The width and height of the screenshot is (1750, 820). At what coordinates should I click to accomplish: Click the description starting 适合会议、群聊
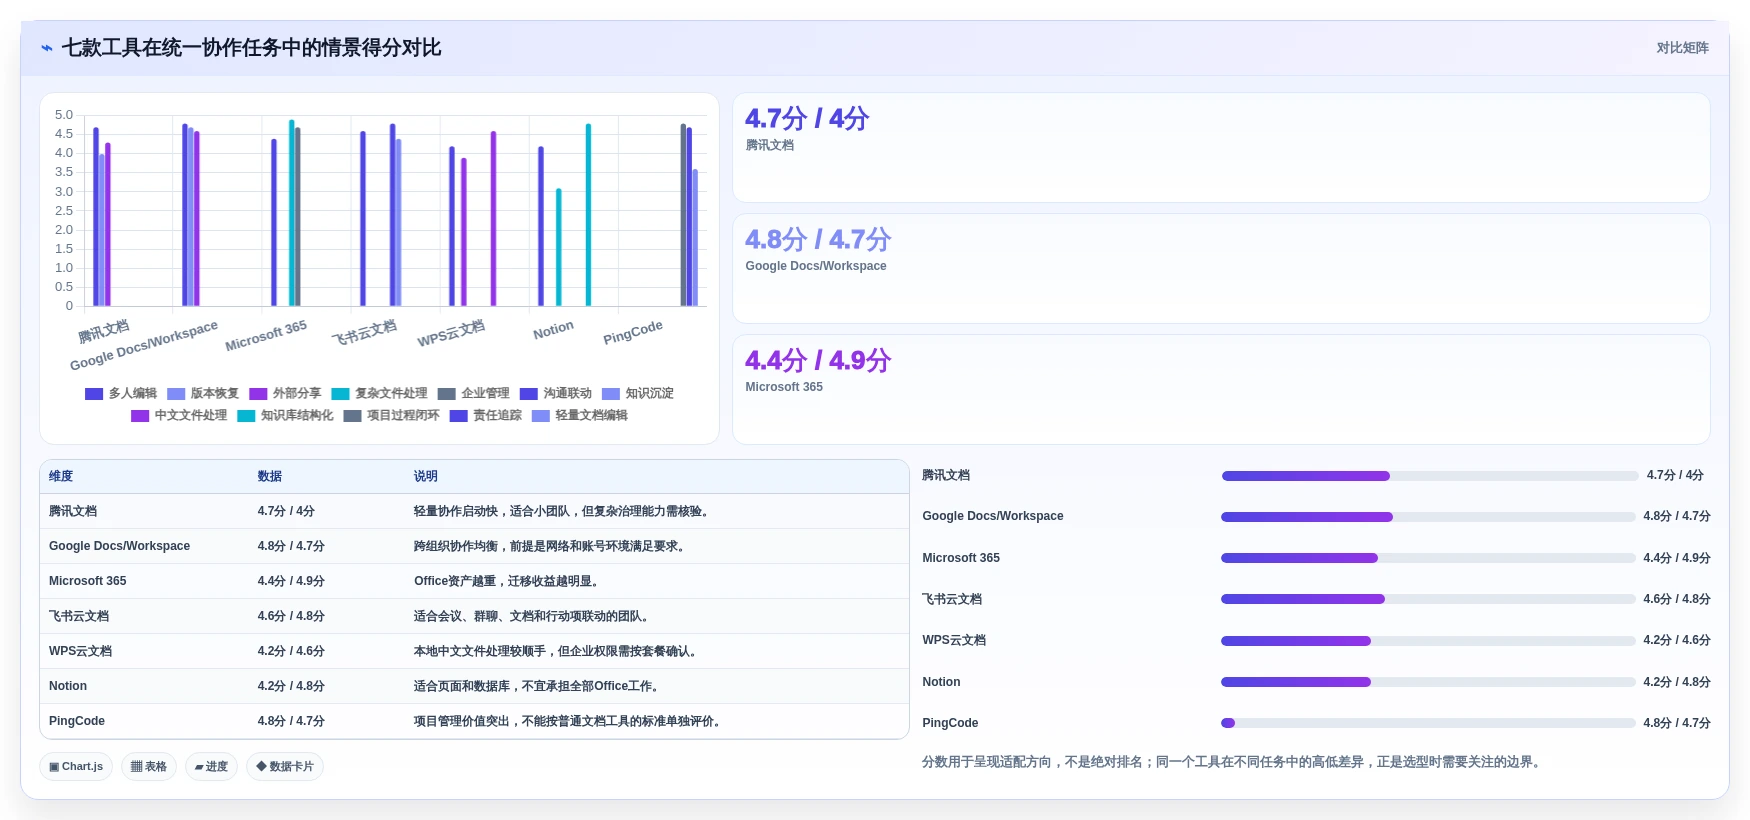[x=534, y=617]
